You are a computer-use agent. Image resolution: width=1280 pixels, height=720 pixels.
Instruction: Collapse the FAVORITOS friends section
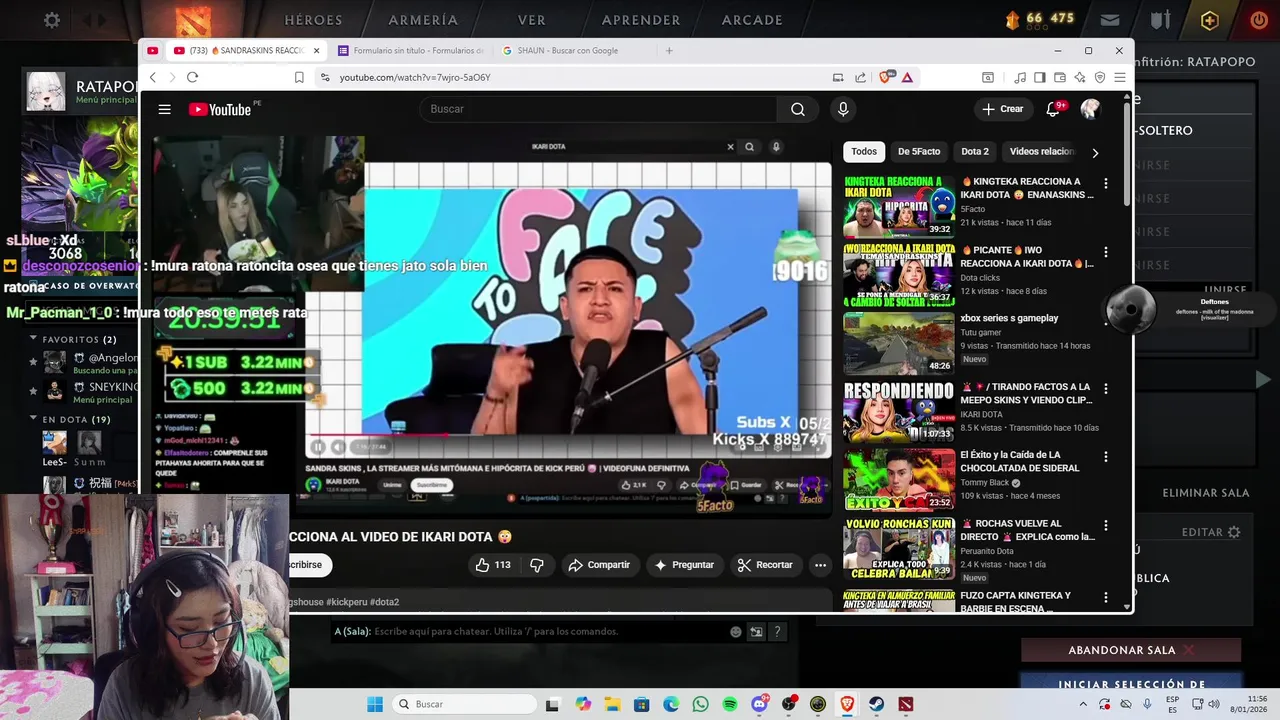(33, 340)
